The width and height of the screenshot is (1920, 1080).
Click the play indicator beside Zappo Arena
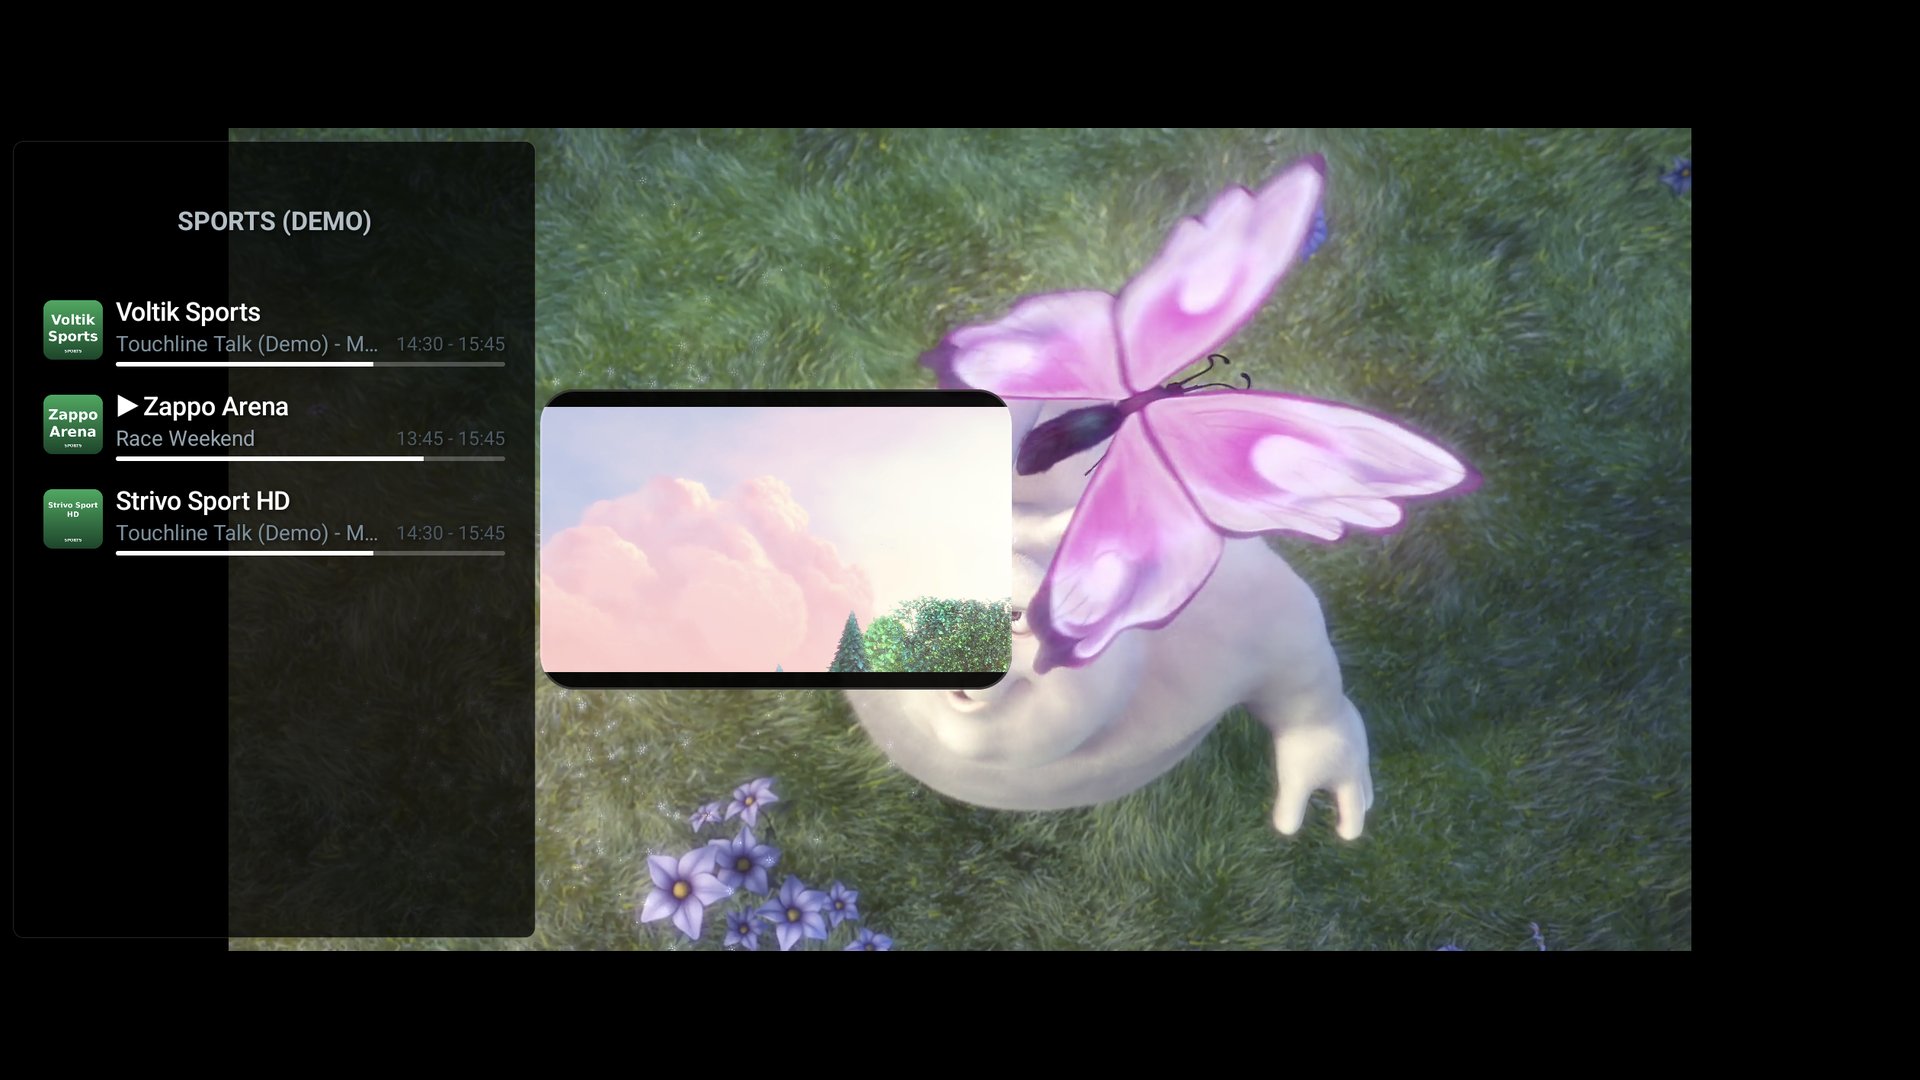pos(127,406)
